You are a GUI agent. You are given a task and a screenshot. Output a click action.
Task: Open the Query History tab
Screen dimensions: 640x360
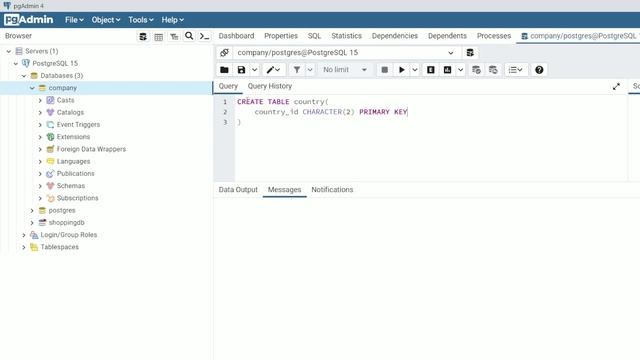pyautogui.click(x=270, y=86)
